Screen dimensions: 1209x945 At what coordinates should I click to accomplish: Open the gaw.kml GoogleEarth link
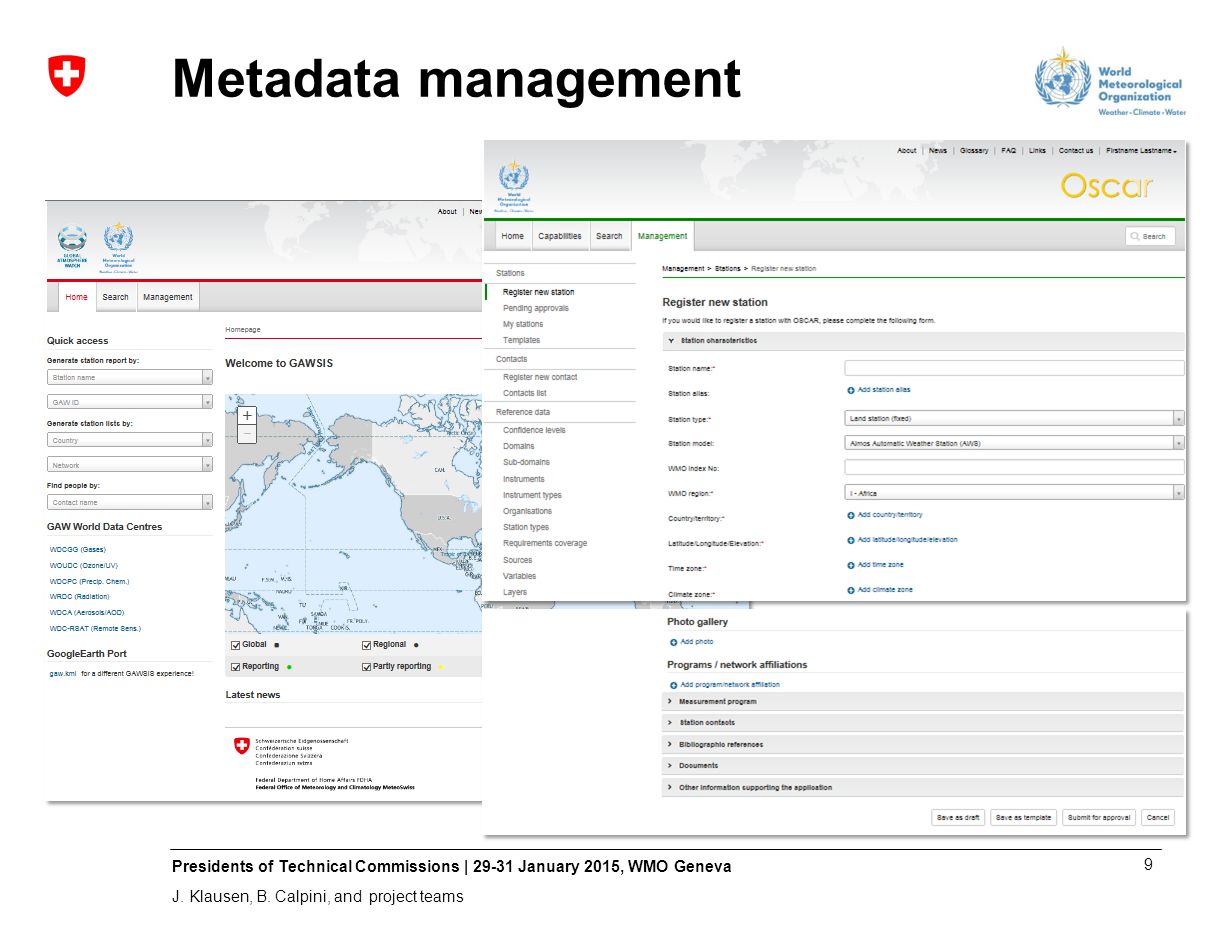click(x=63, y=674)
